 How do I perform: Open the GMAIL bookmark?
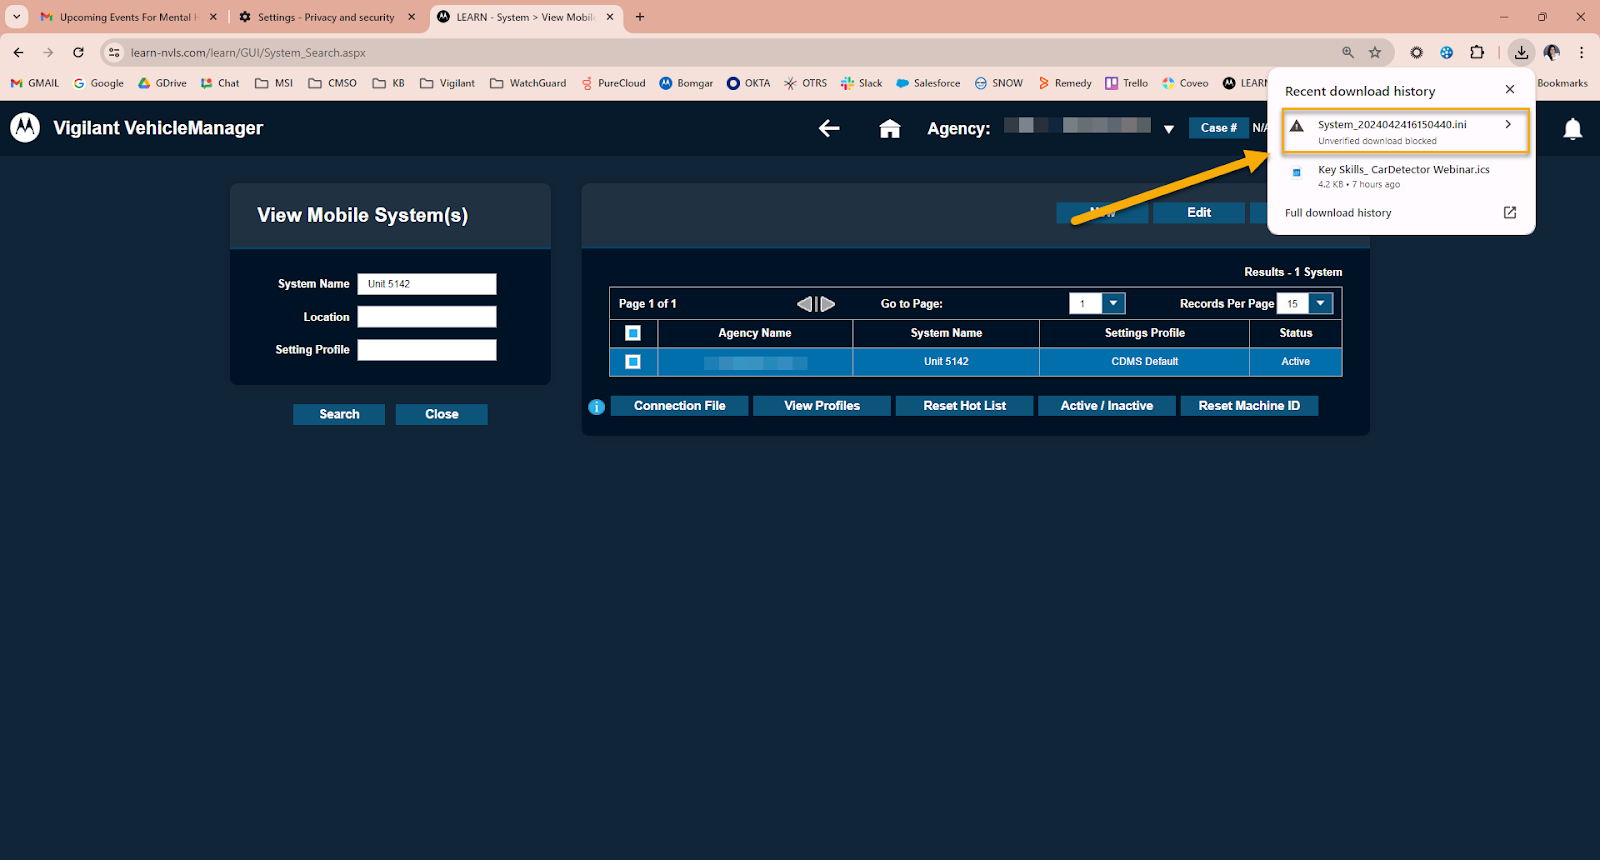click(x=35, y=83)
